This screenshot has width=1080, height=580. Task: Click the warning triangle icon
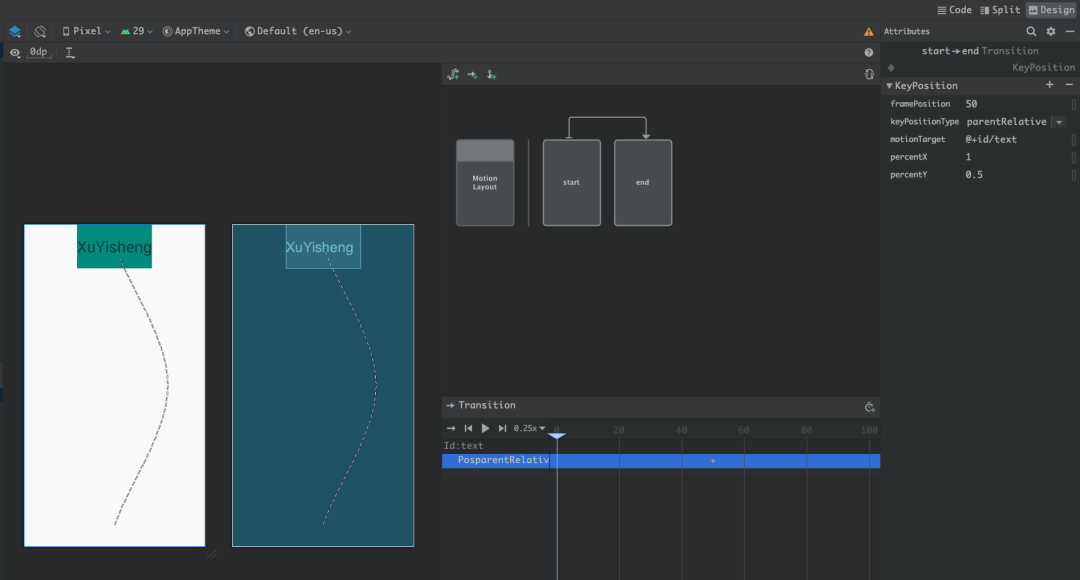pyautogui.click(x=869, y=31)
